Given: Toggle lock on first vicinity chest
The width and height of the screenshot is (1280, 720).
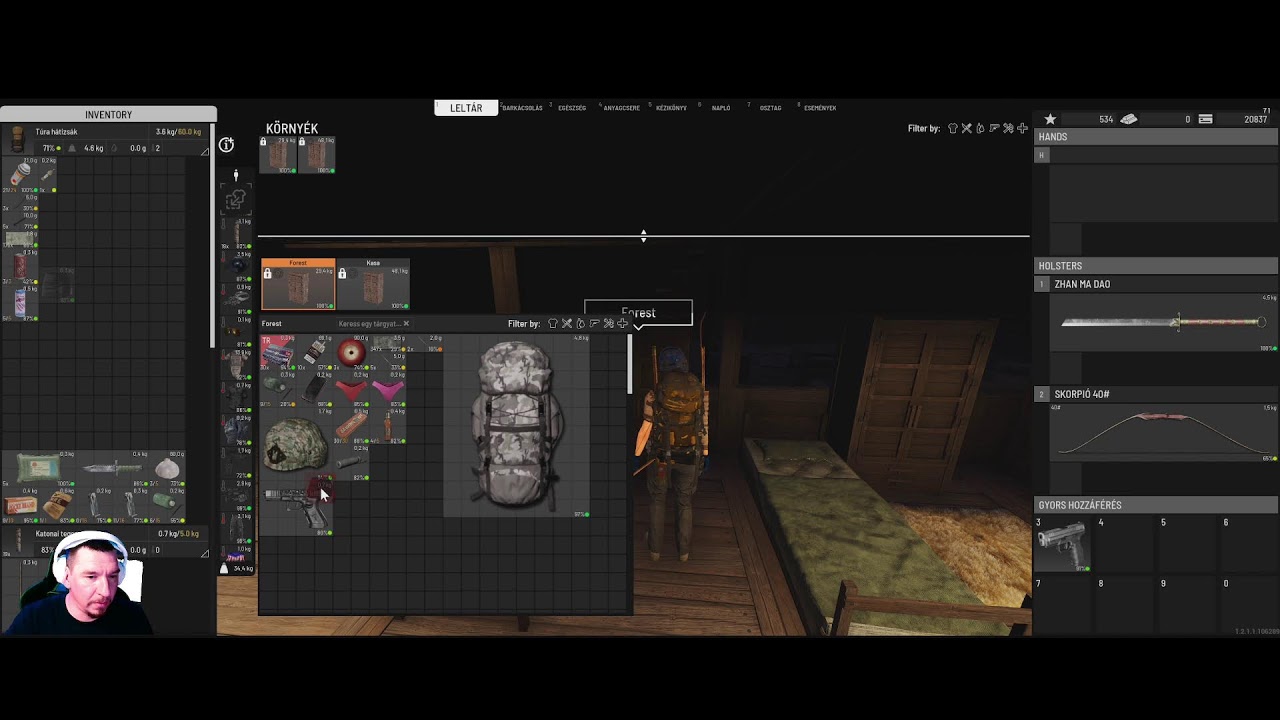Looking at the screenshot, I should pos(264,143).
